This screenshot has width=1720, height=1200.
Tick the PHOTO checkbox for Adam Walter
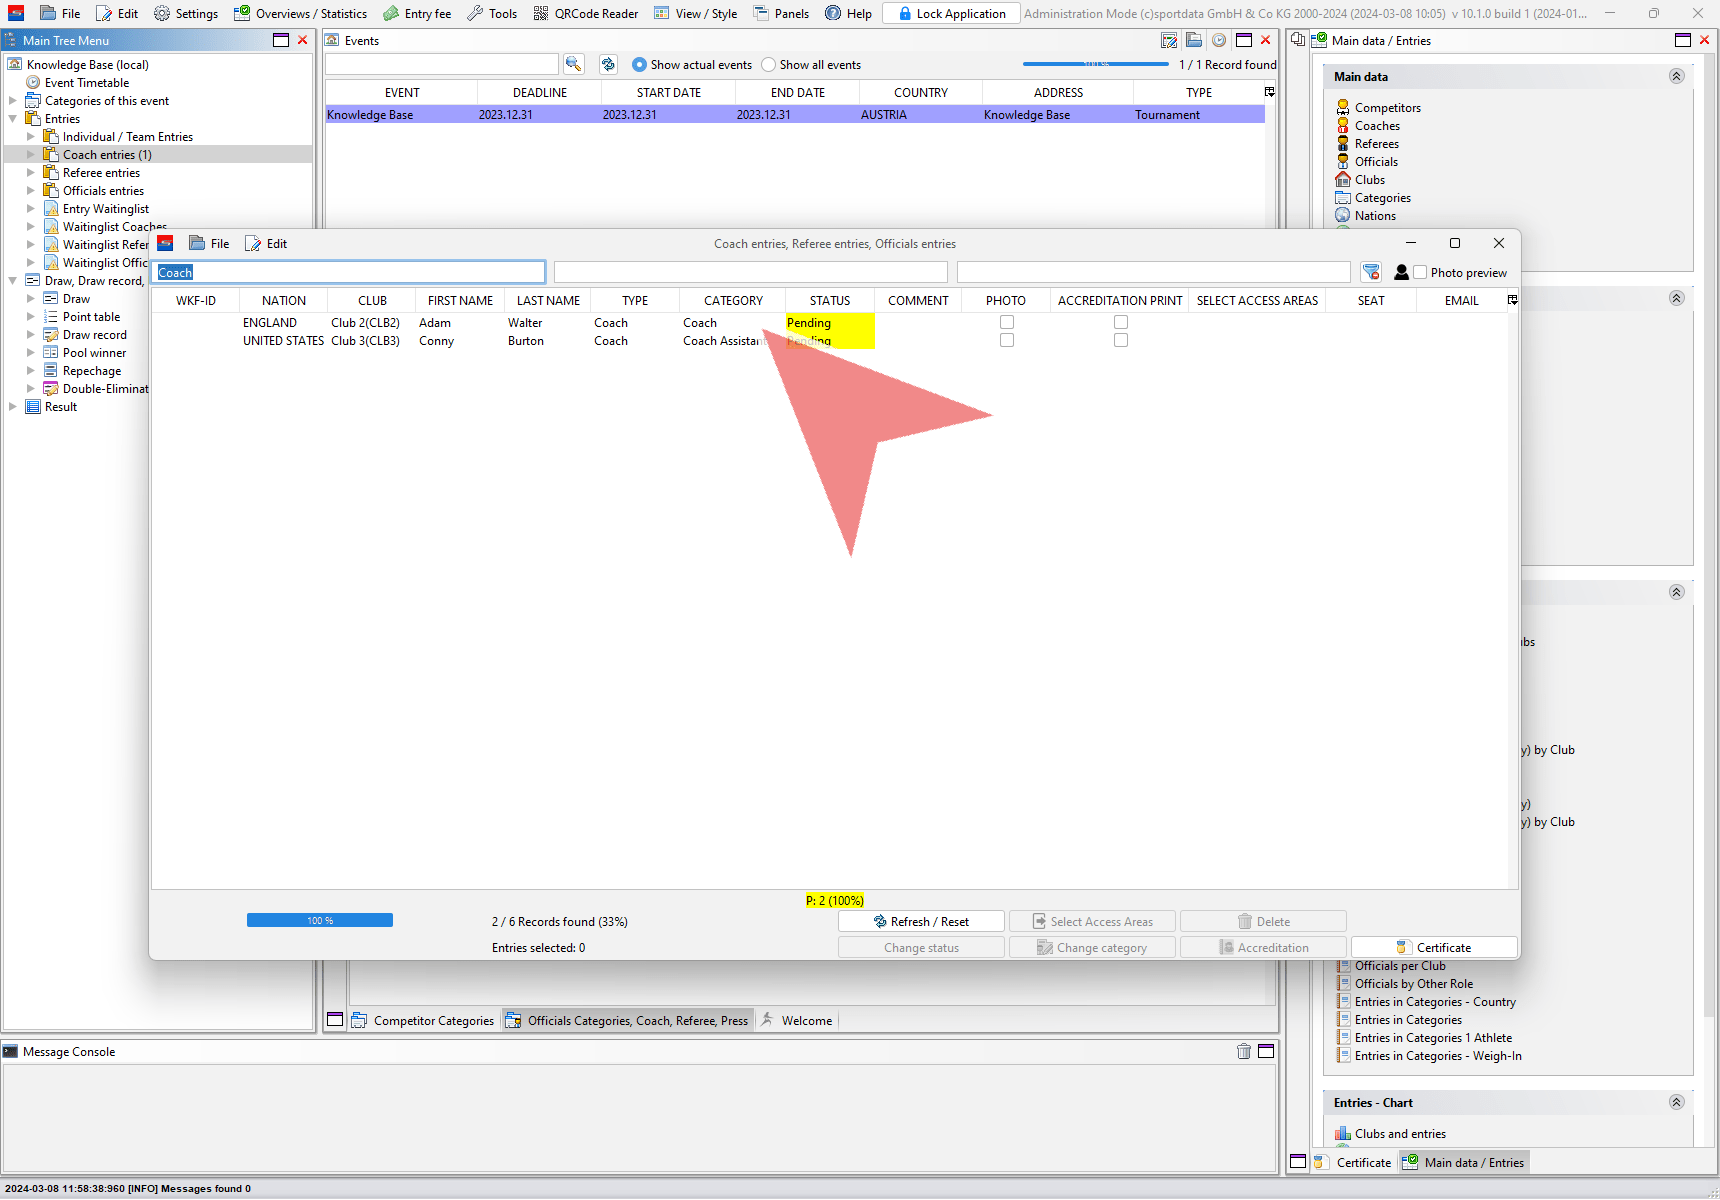1007,322
